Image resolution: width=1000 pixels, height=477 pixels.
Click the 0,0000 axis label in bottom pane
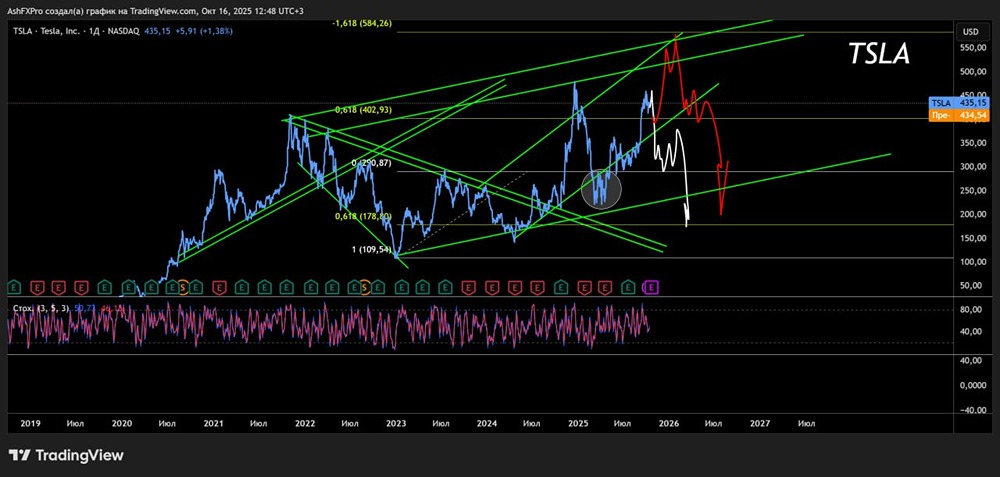pyautogui.click(x=973, y=386)
